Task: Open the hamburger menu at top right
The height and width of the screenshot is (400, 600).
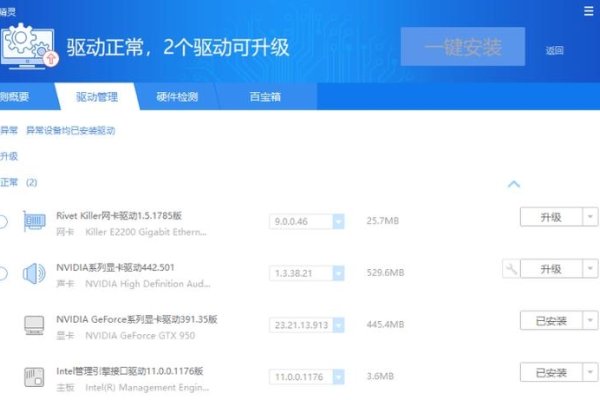Action: tap(589, 11)
